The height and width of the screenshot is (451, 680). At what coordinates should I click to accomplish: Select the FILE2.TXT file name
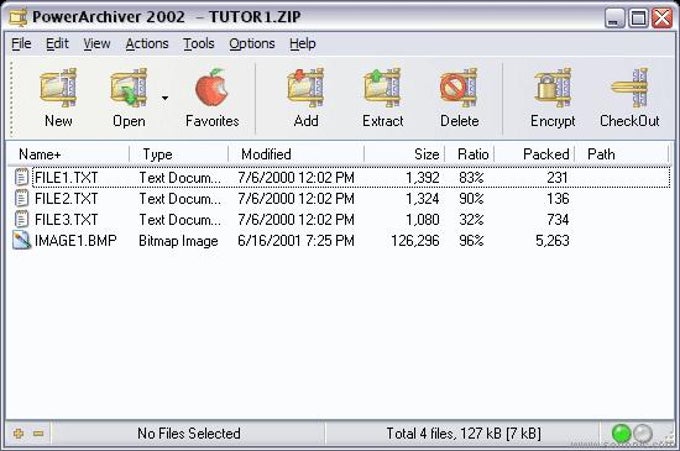pos(66,199)
